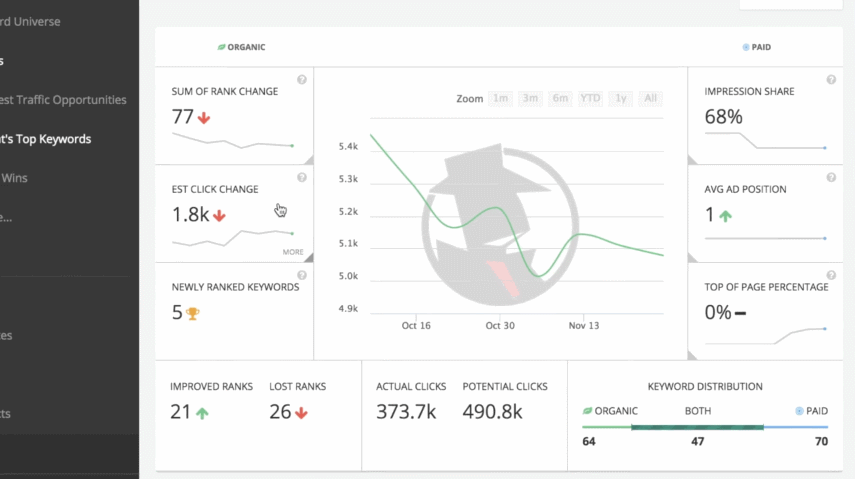Click the red Lost Ranks down arrow

click(301, 412)
